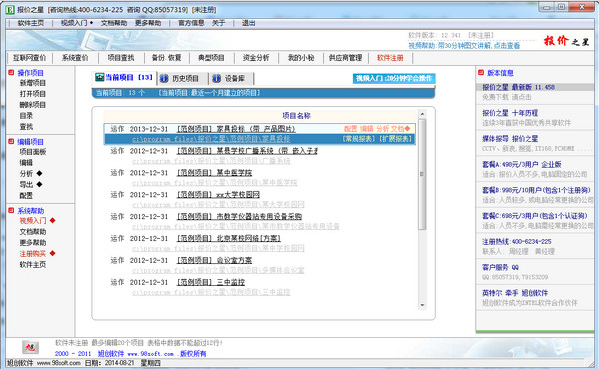
Task: Click 扩展报表 on selected row
Action: click(x=396, y=139)
